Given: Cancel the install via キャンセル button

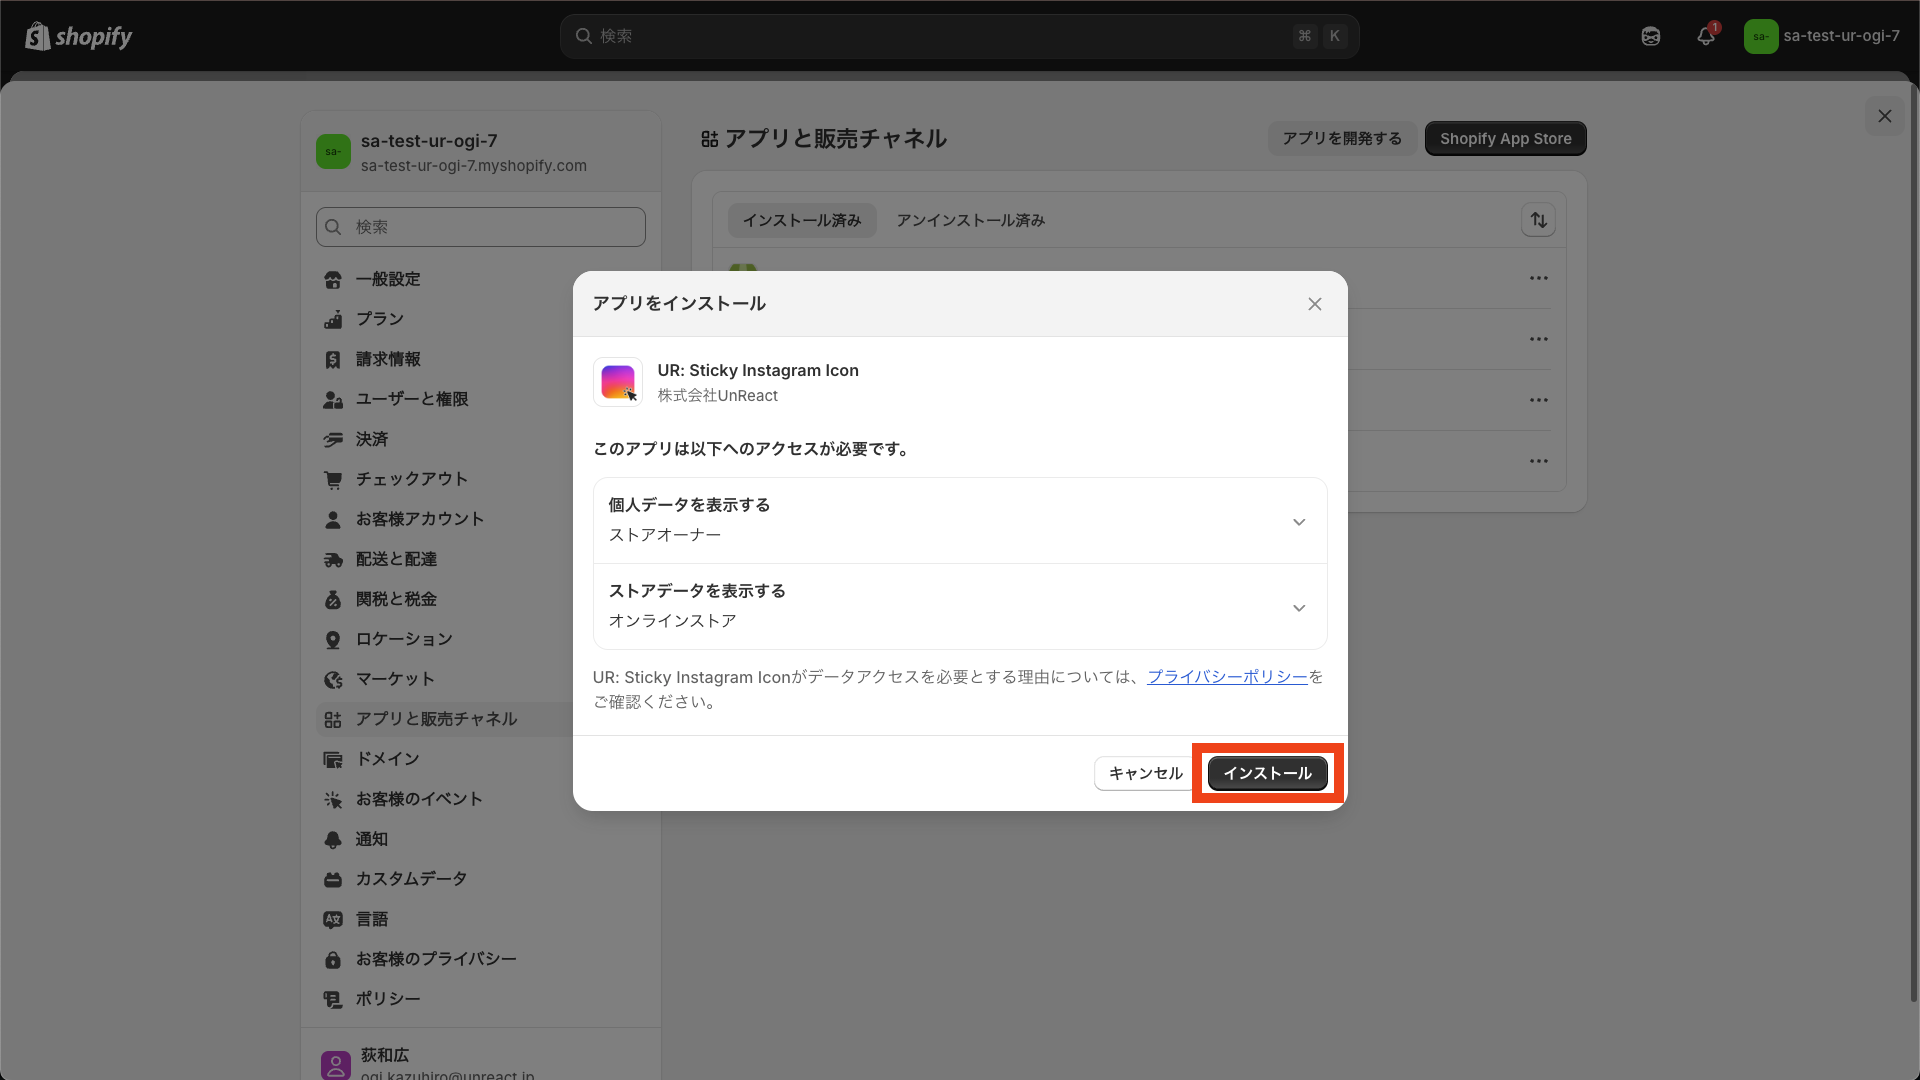Looking at the screenshot, I should pyautogui.click(x=1143, y=773).
